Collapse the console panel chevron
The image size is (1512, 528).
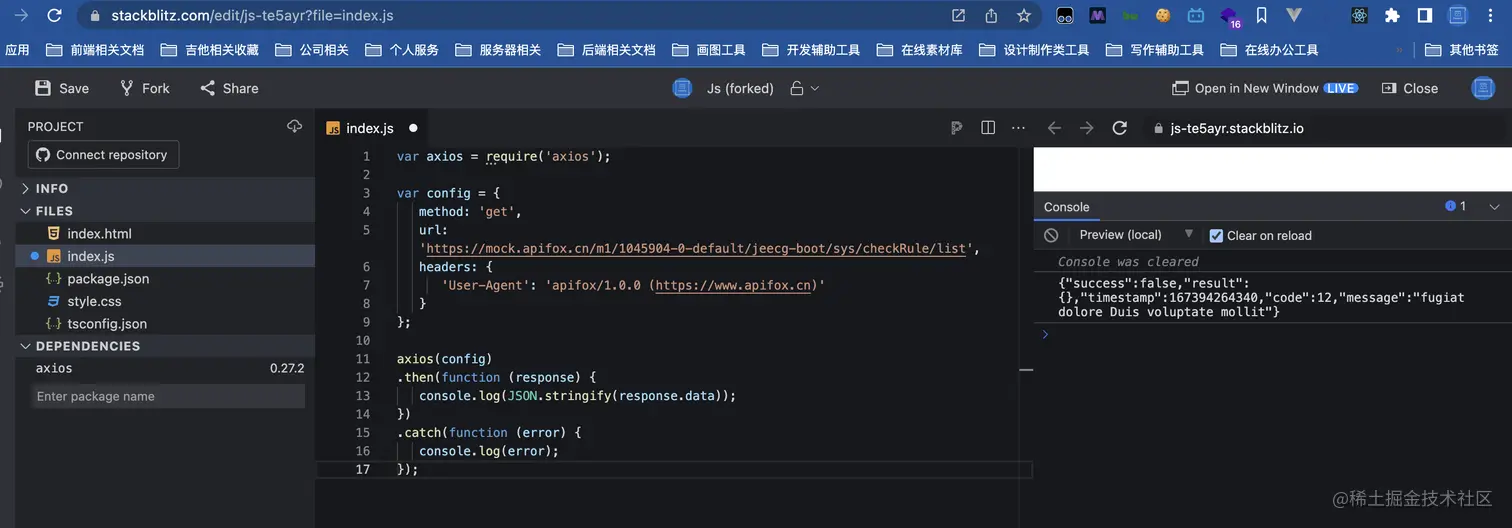click(1494, 207)
